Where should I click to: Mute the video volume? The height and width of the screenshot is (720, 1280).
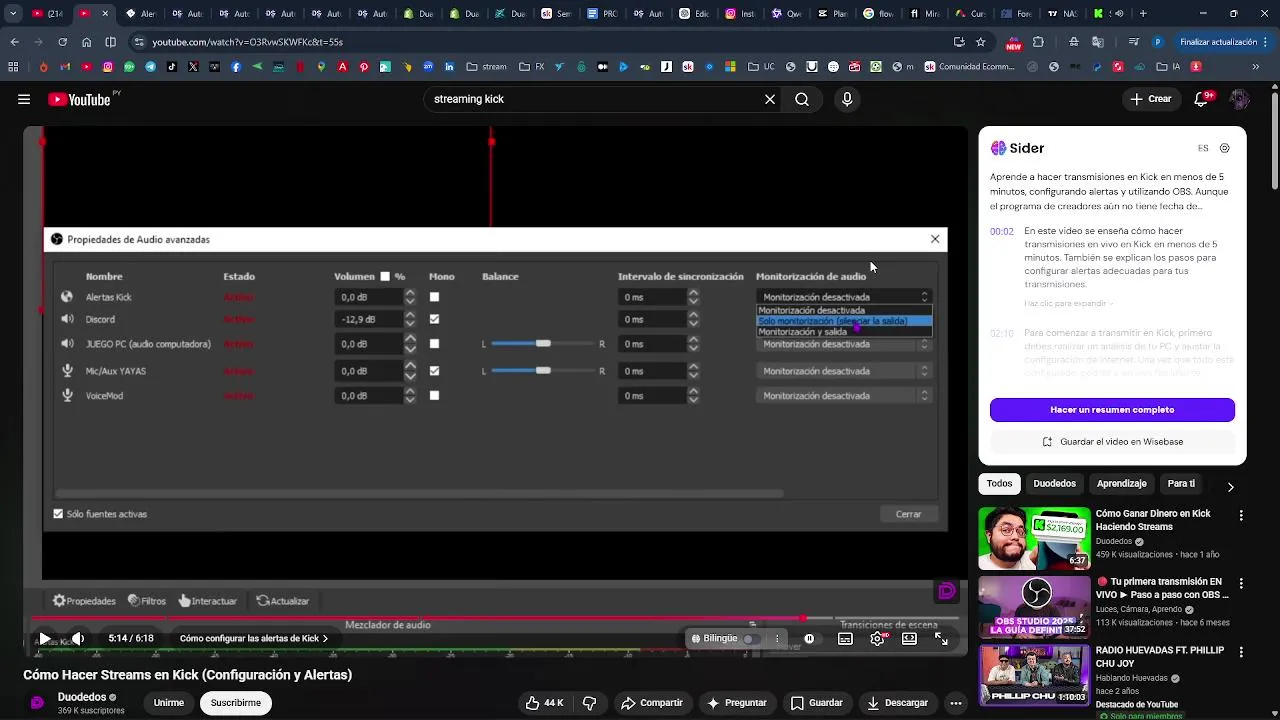(x=77, y=638)
